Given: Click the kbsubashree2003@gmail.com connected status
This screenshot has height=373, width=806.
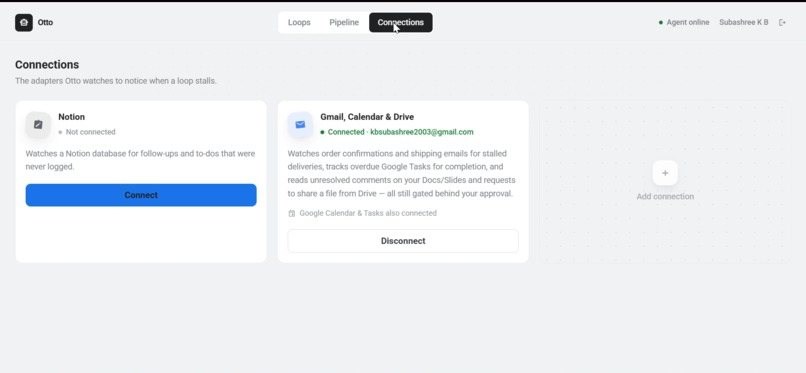Looking at the screenshot, I should click(400, 132).
